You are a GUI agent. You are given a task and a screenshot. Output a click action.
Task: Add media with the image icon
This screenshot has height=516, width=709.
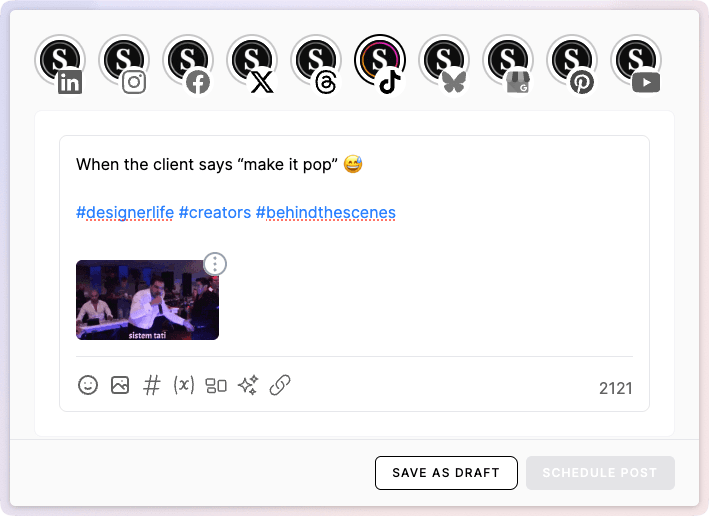(x=120, y=385)
